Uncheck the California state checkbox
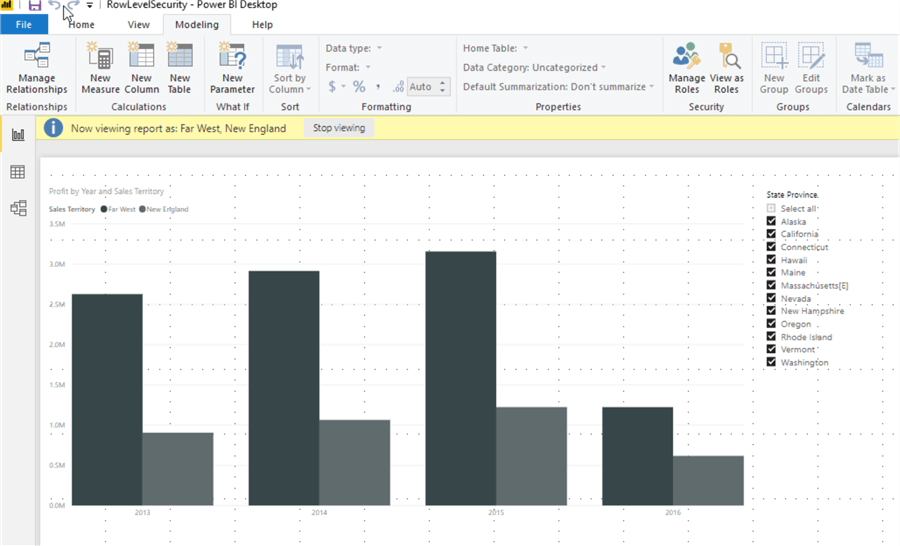Screen dimensions: 900x546 (x=771, y=234)
